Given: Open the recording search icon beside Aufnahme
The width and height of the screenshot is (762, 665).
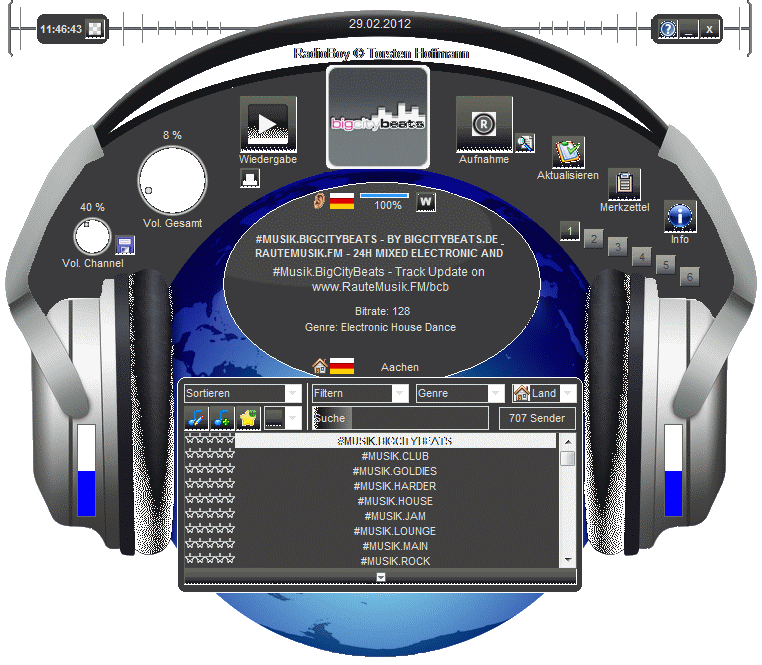Looking at the screenshot, I should [525, 142].
